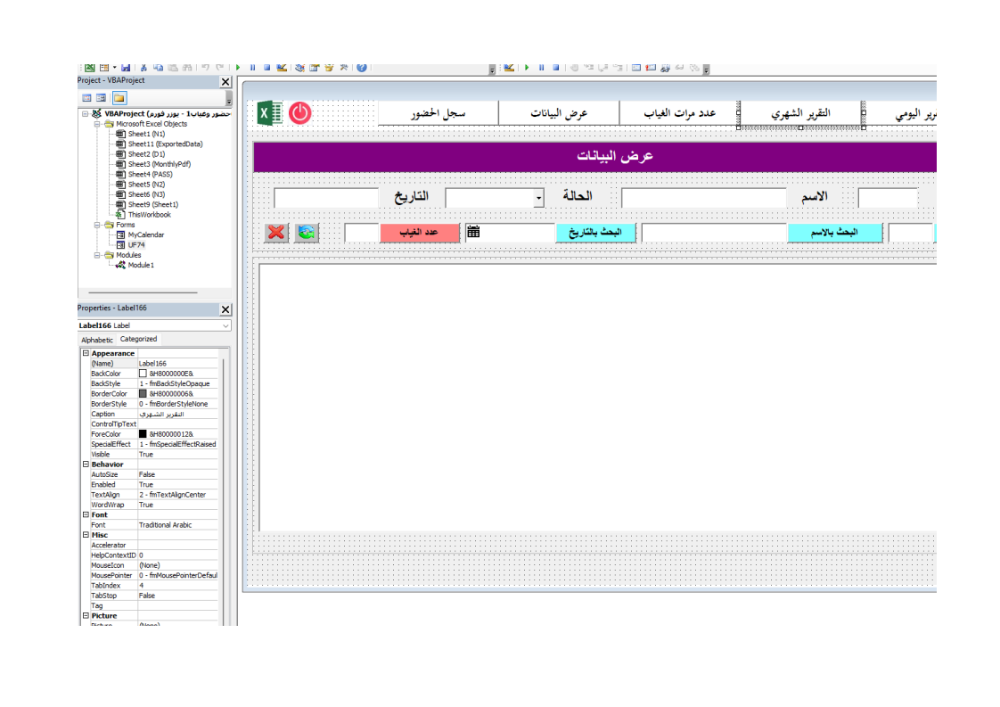Image resolution: width=1000 pixels, height=707 pixels.
Task: Select the Caption property value field
Action: (x=178, y=414)
